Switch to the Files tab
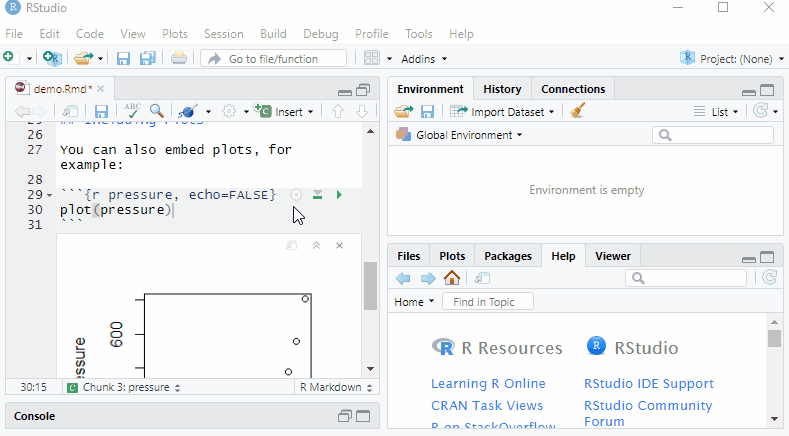Viewport: 789px width, 436px height. click(x=409, y=256)
